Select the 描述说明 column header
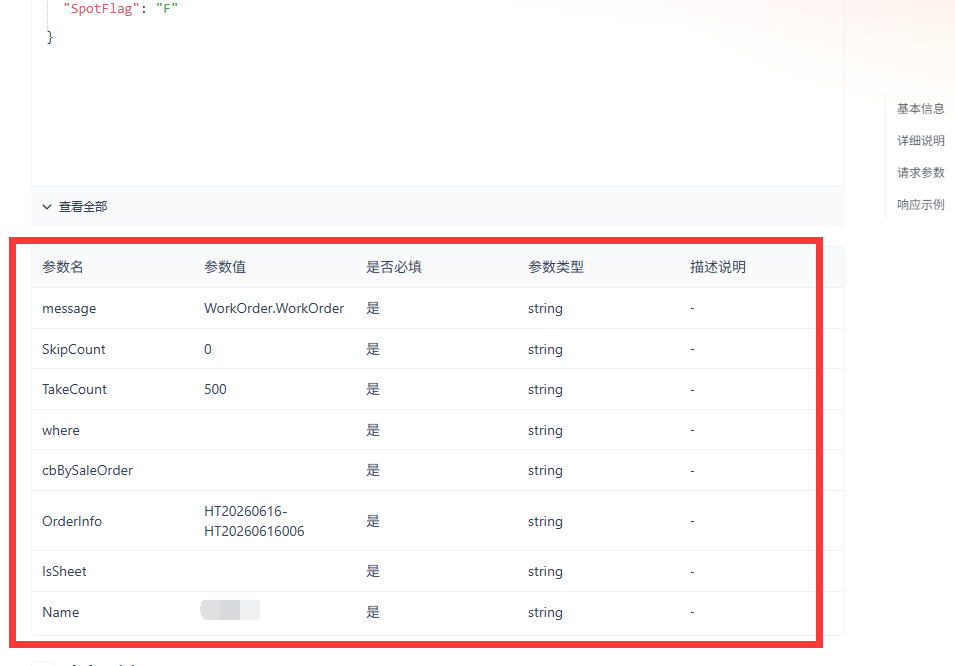 717,267
